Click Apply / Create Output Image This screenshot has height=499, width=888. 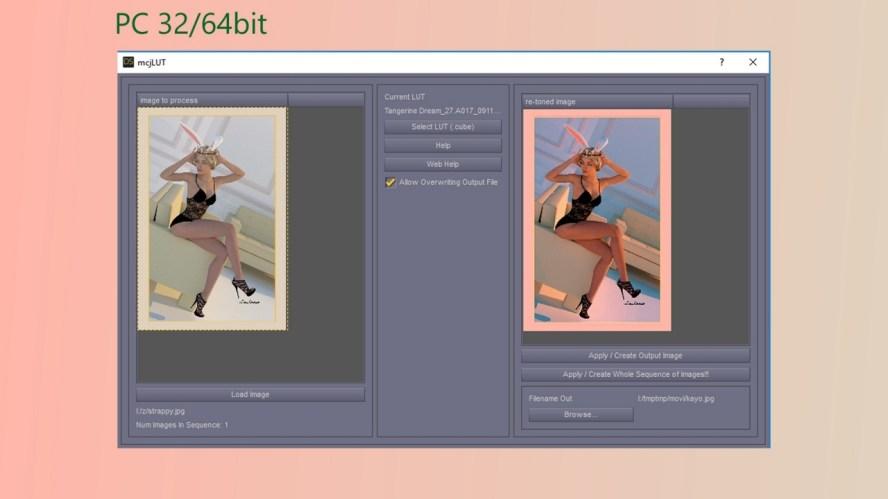[x=635, y=356]
